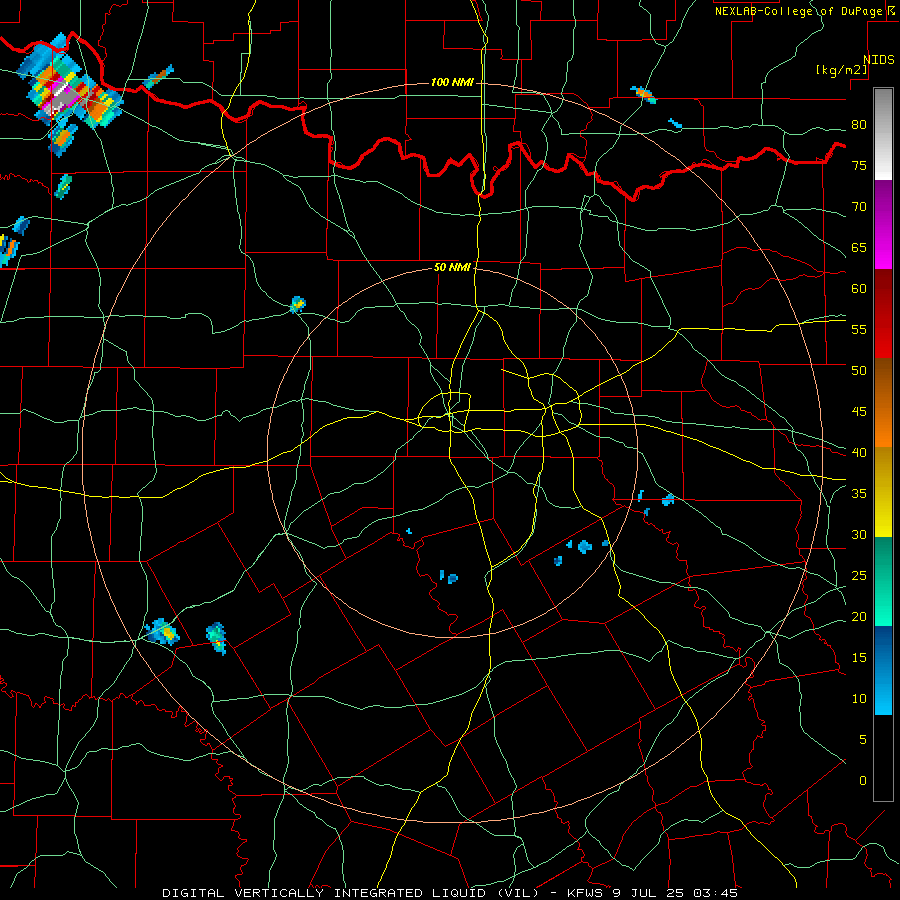
Task: Select the 80 value on the legend
Action: [x=859, y=125]
